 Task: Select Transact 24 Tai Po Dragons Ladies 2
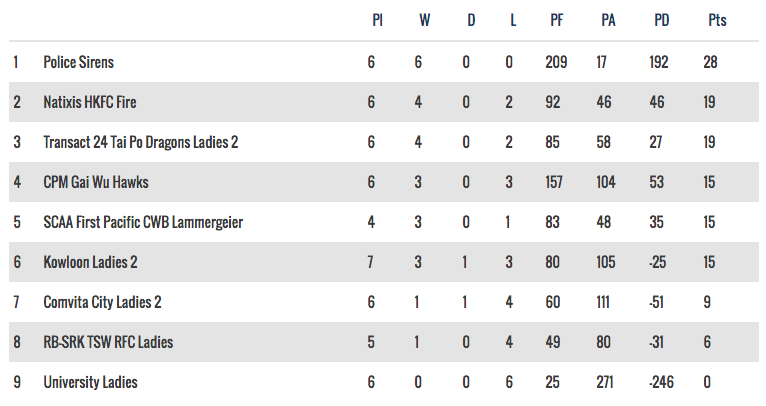(x=140, y=142)
